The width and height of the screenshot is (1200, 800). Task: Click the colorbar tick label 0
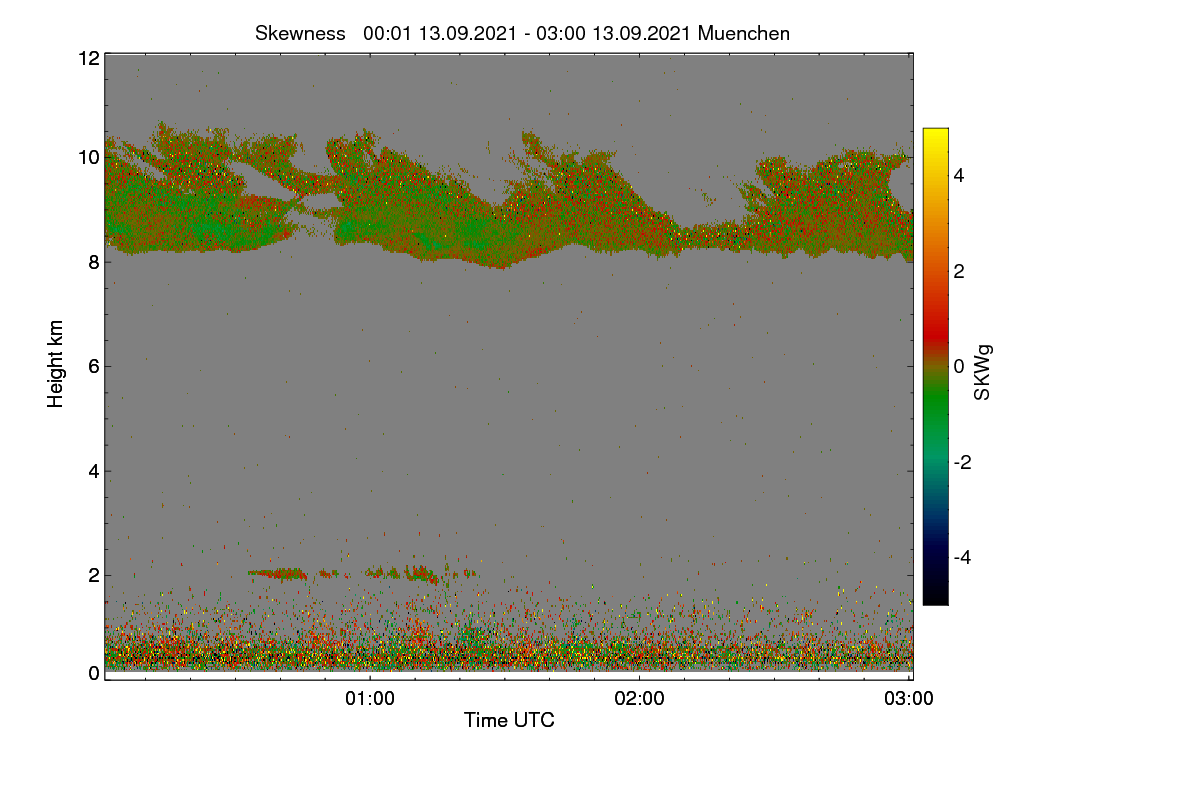pyautogui.click(x=960, y=366)
